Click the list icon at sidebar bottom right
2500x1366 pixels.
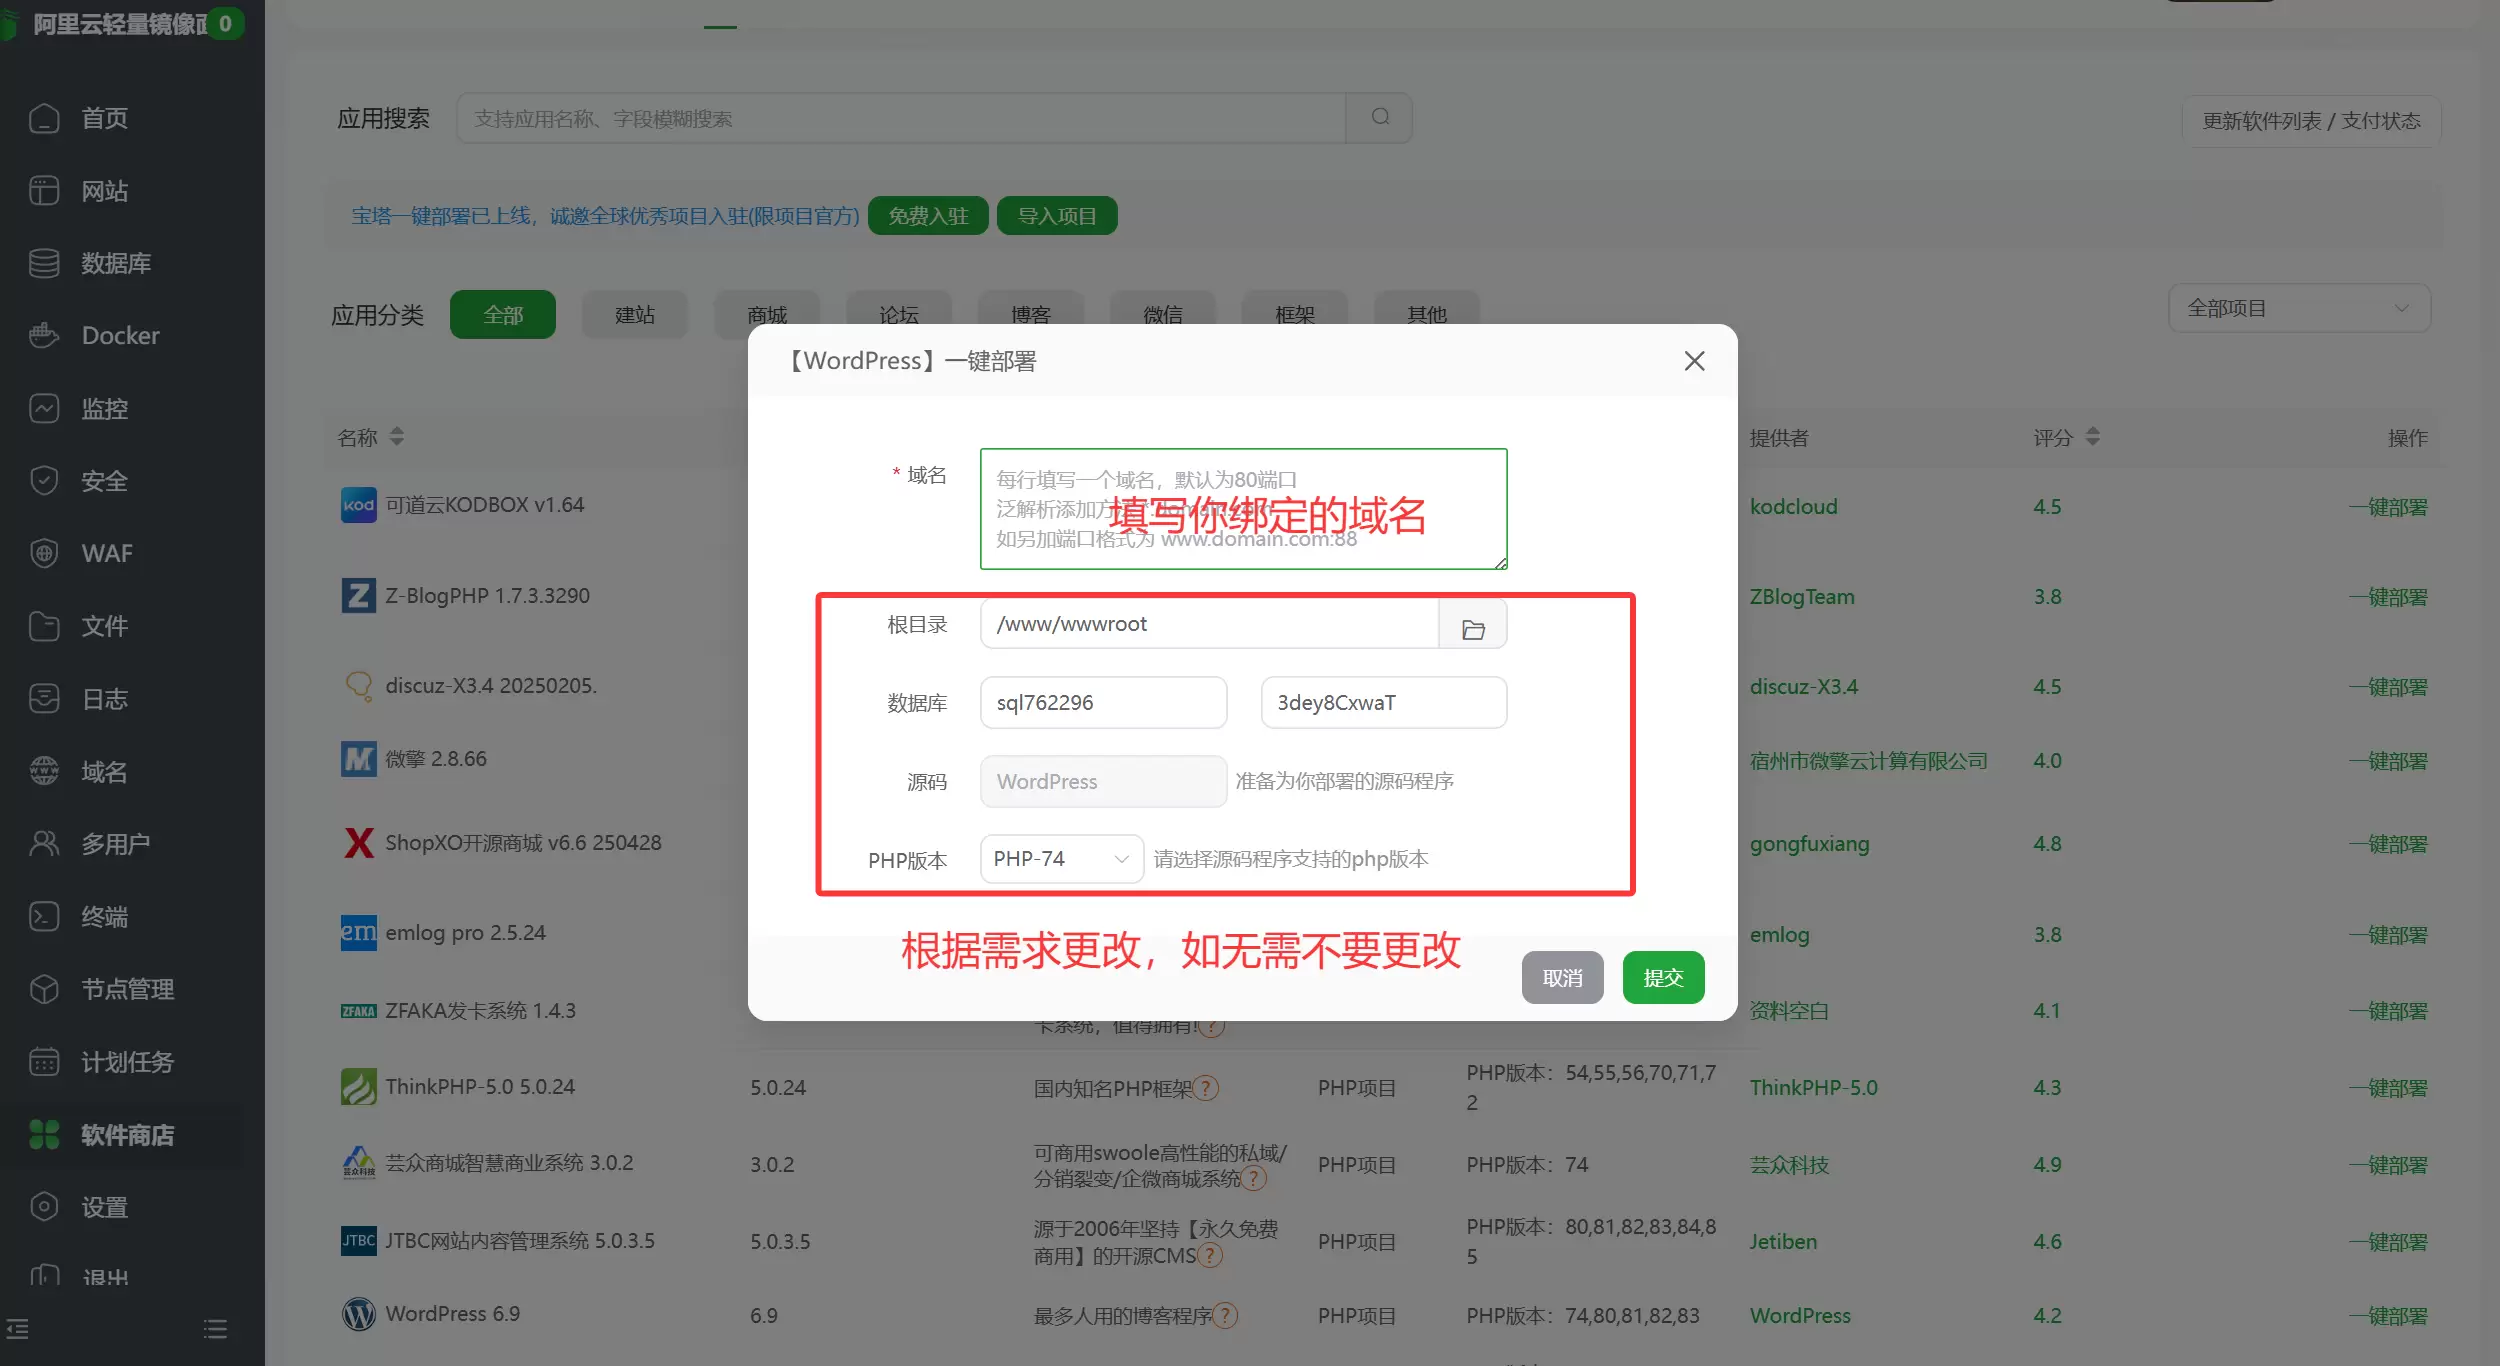pos(215,1329)
